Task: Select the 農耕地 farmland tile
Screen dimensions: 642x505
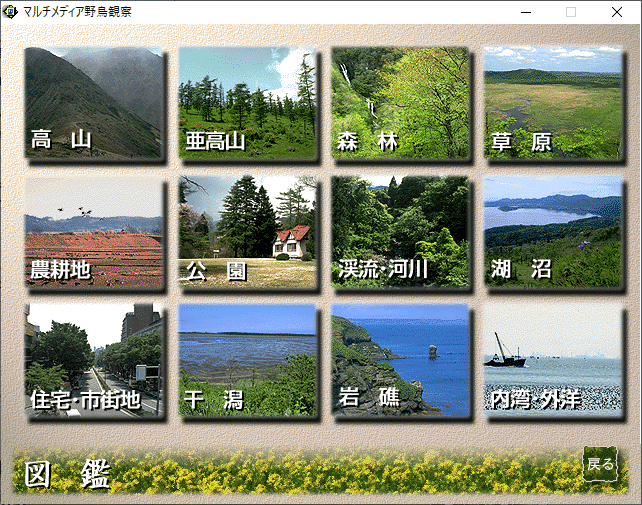Action: (94, 232)
